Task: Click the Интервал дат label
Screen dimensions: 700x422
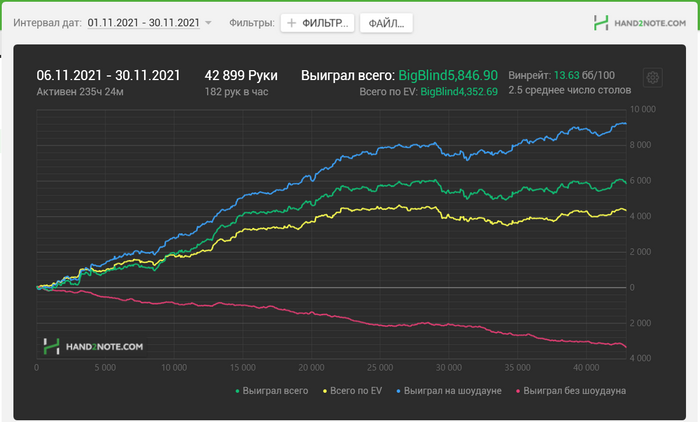Action: 47,23
